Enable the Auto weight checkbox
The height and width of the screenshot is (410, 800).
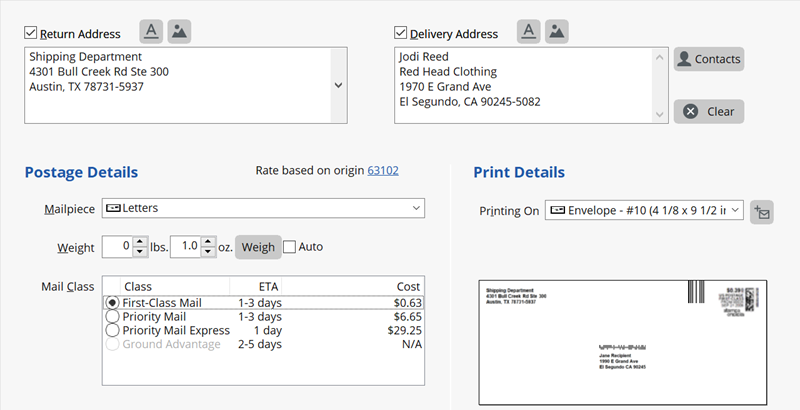[290, 247]
